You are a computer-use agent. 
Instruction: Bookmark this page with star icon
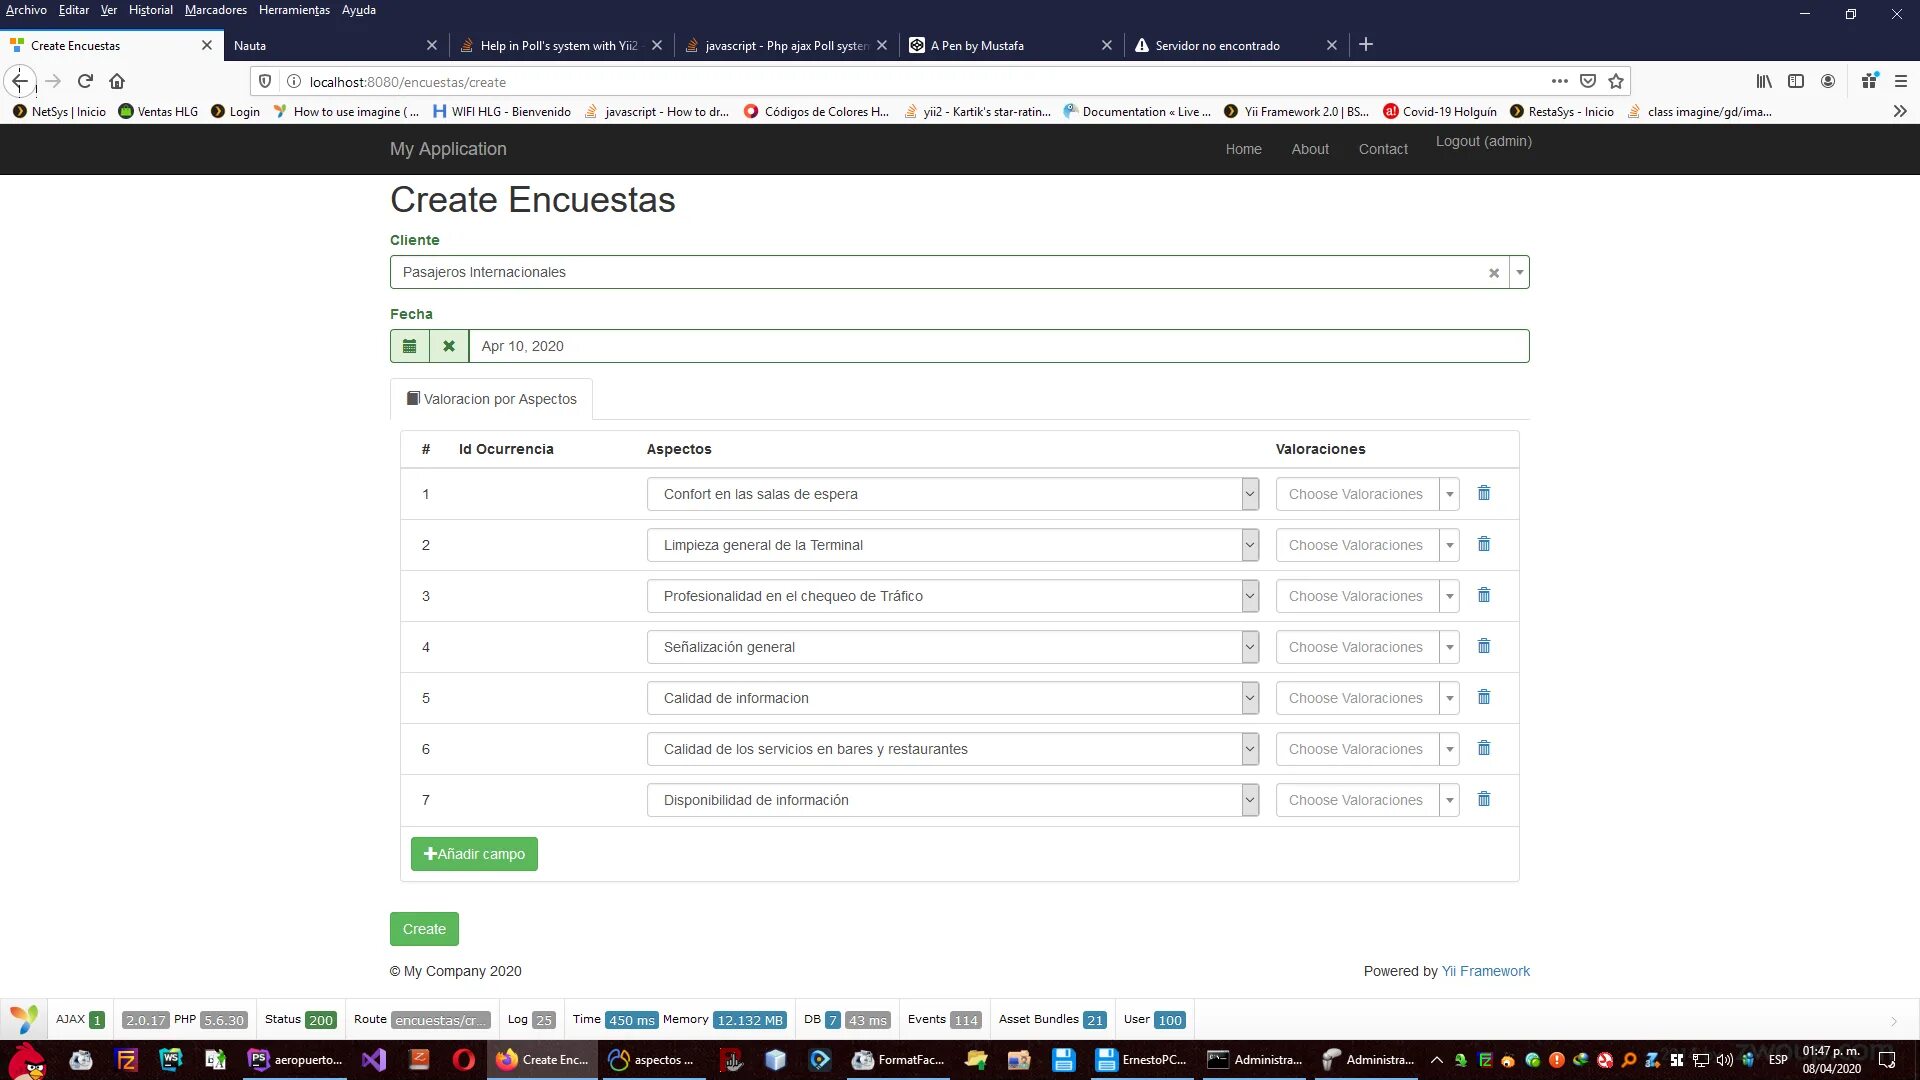pos(1616,81)
